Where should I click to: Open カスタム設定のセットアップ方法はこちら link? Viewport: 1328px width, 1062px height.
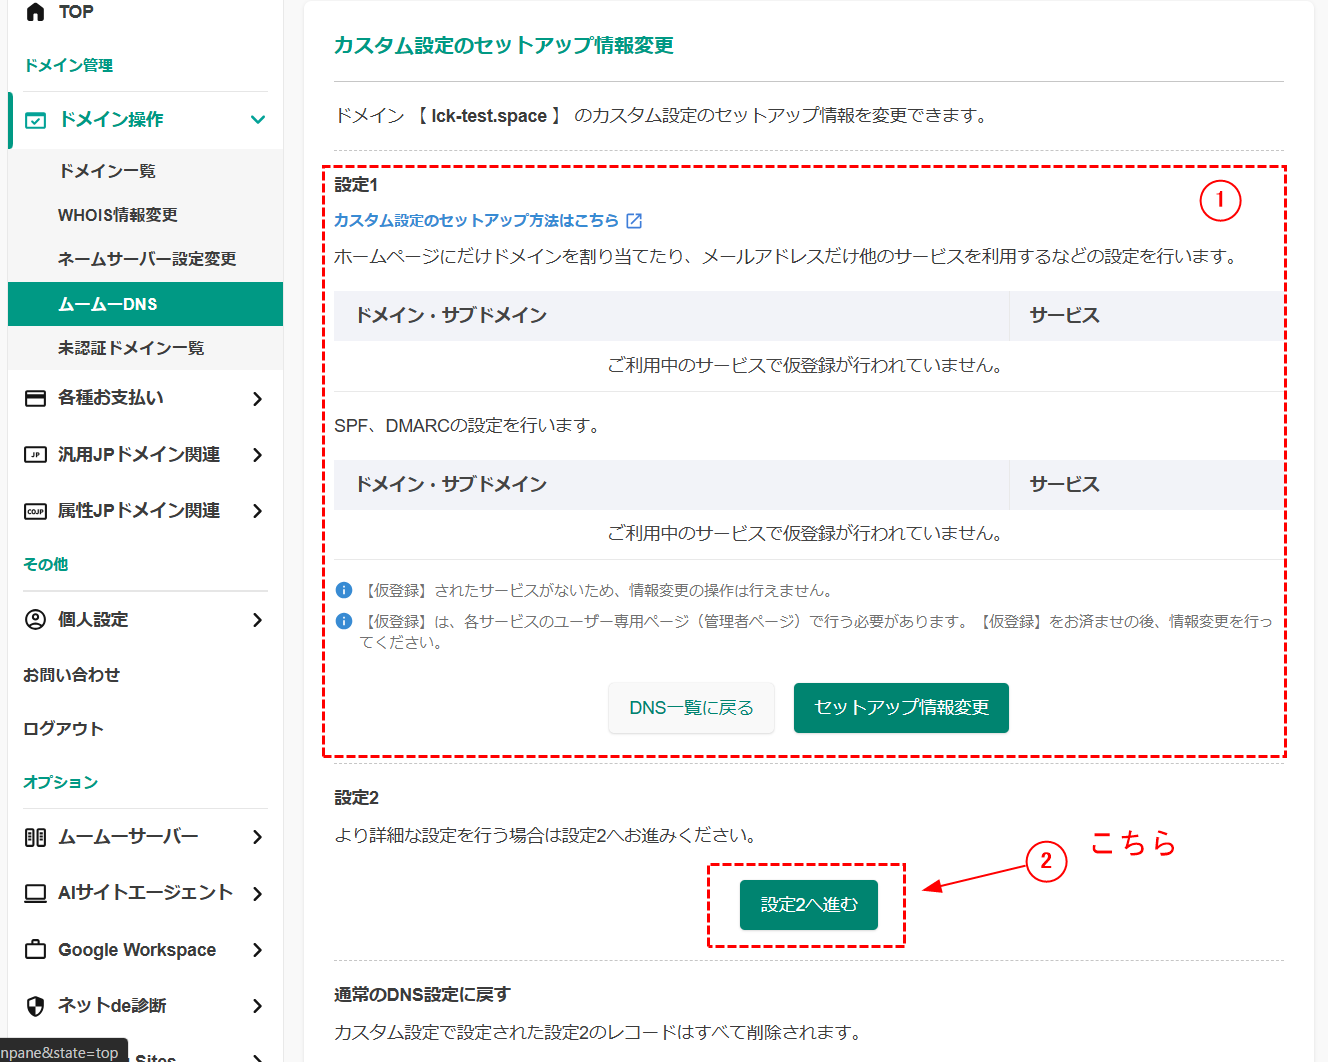[477, 220]
